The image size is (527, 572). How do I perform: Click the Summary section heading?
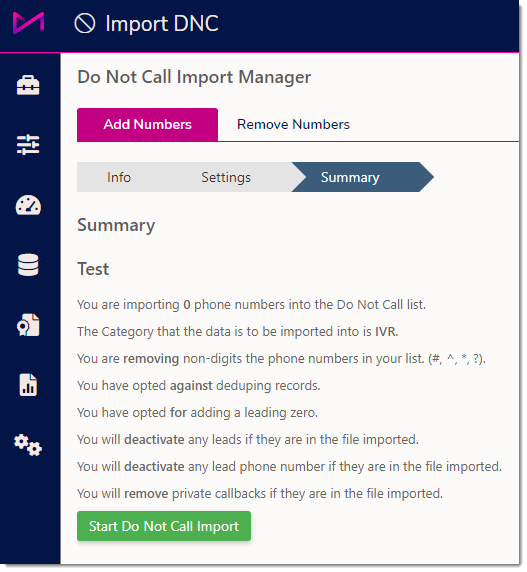pyautogui.click(x=116, y=225)
